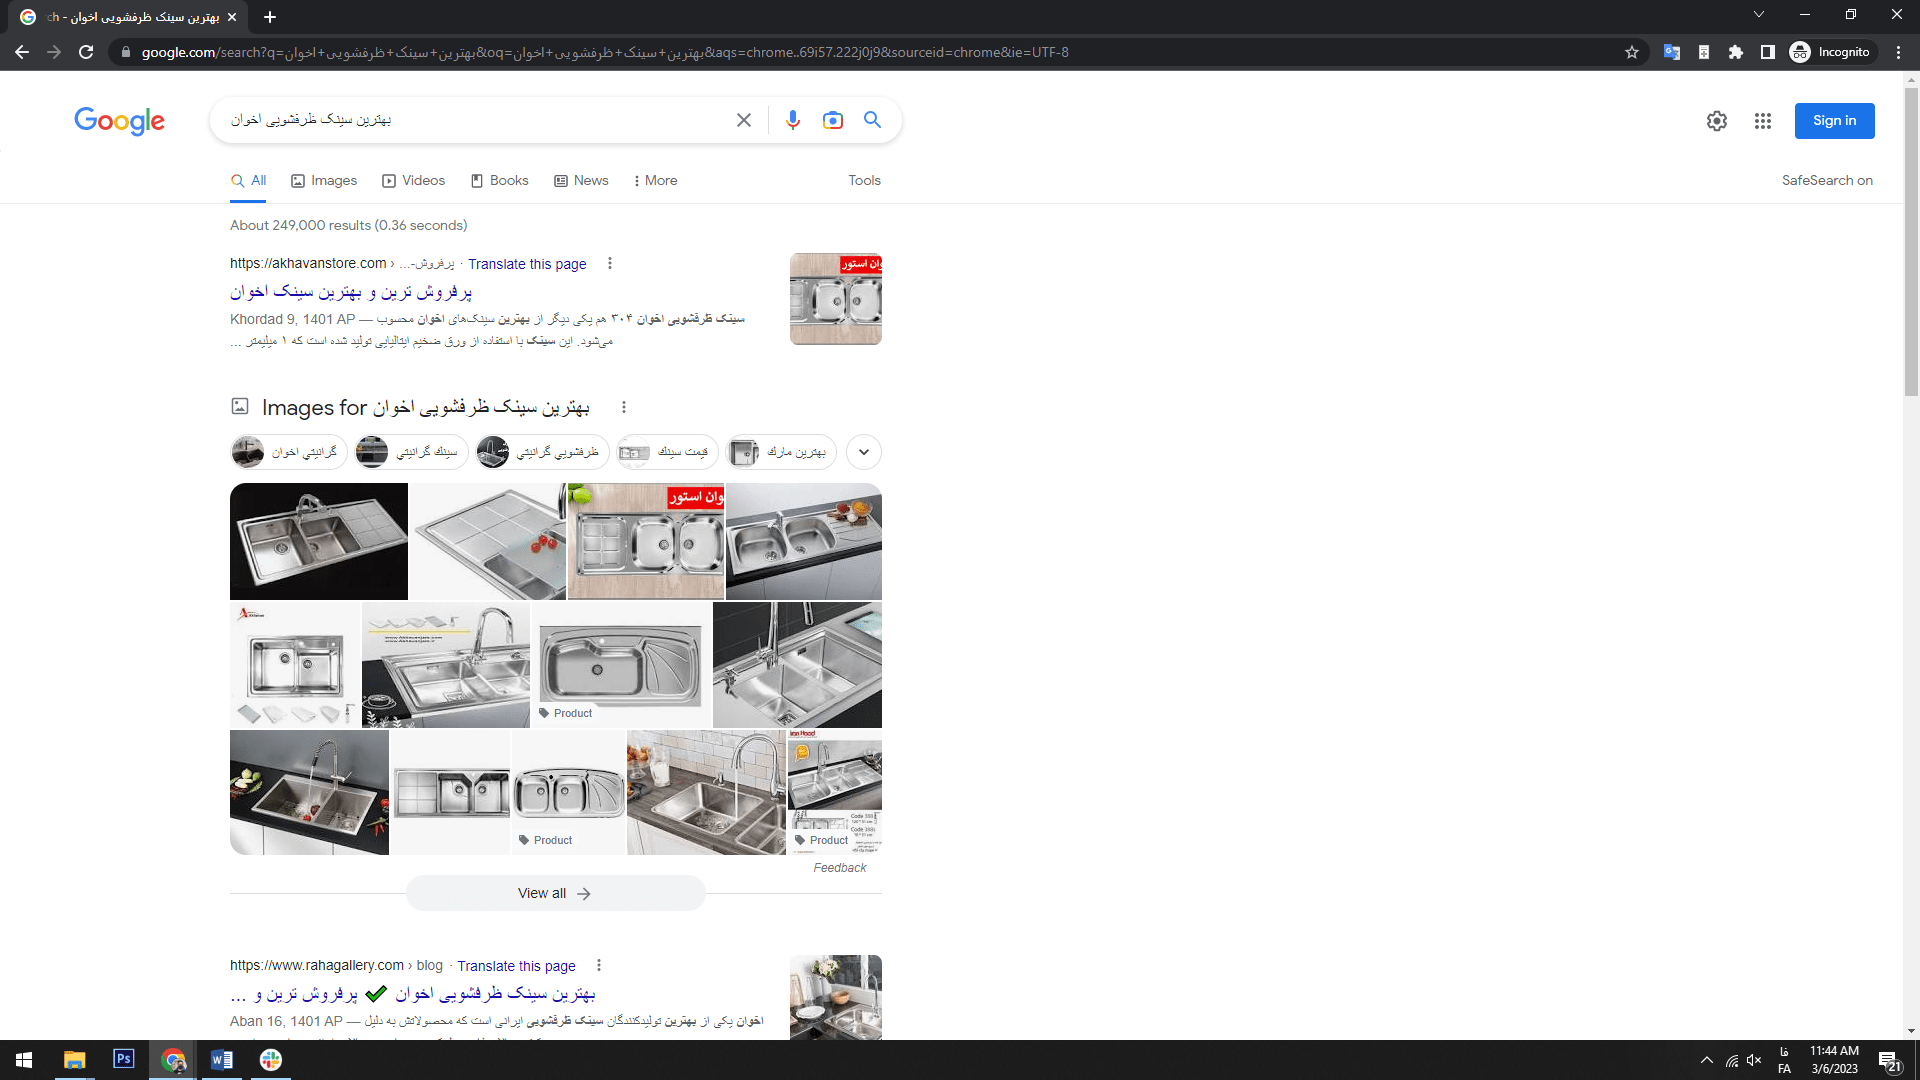Select the بهترین مارک image filter chip
Viewport: 1920px width, 1080px height.
[781, 452]
